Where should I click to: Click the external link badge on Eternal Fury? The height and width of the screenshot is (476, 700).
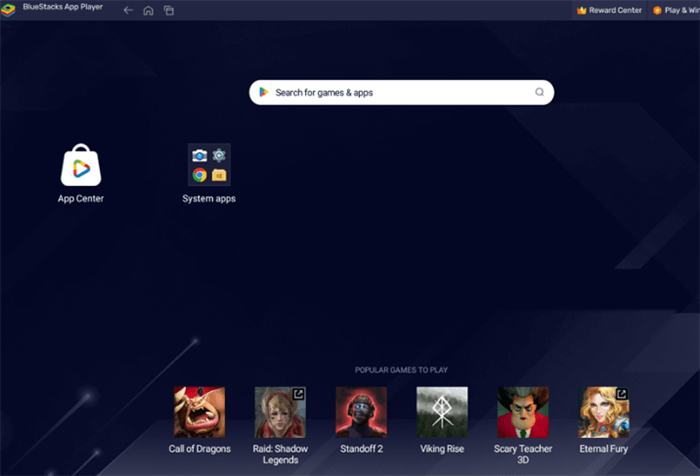(621, 394)
